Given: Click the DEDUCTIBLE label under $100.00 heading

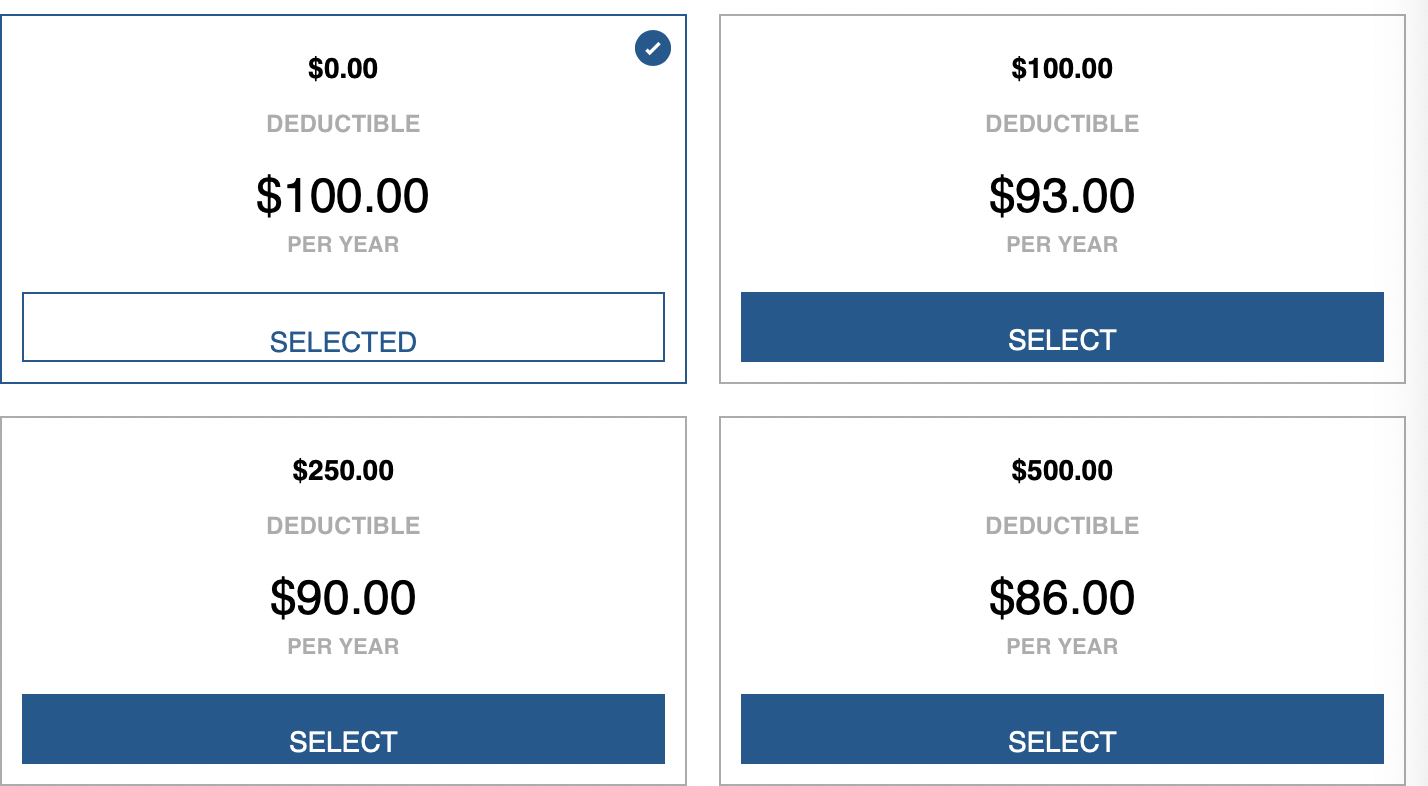Looking at the screenshot, I should 1062,124.
